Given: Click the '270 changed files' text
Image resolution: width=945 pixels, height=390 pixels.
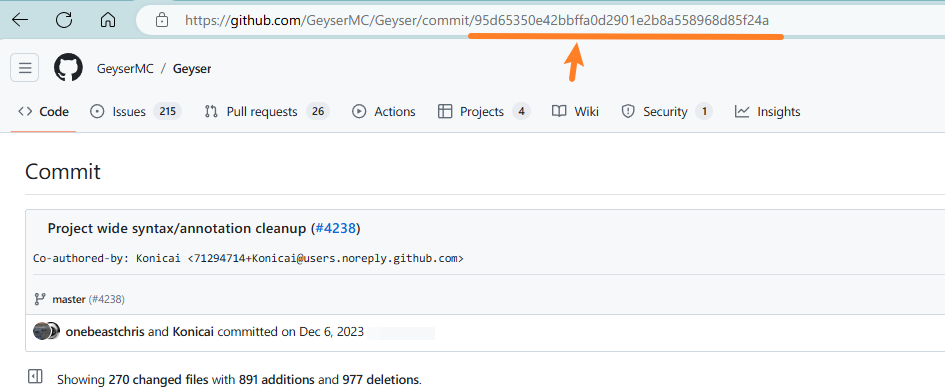Looking at the screenshot, I should (x=159, y=380).
